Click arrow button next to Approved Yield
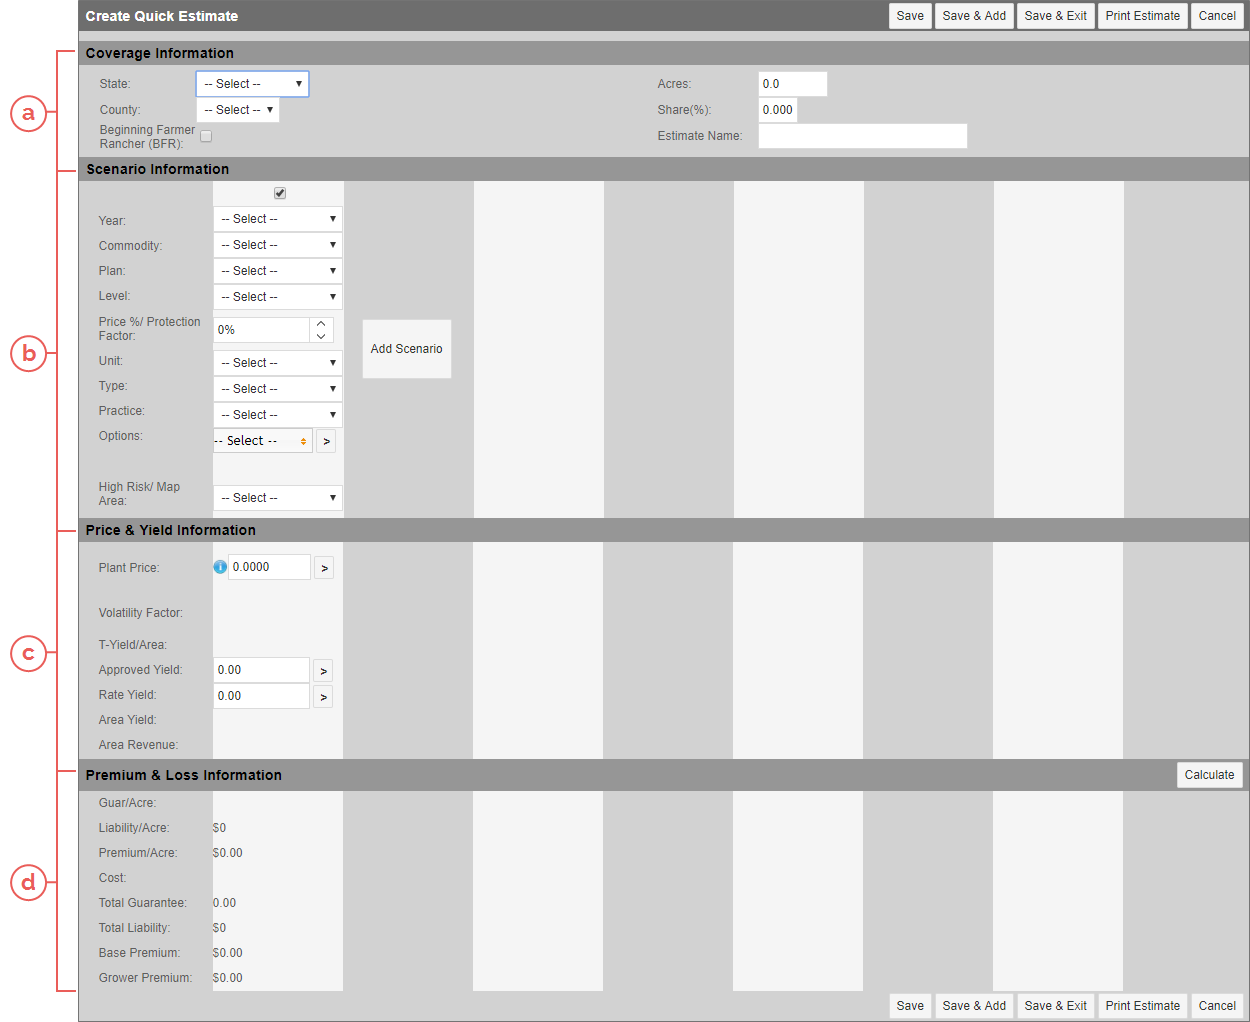 pos(323,671)
